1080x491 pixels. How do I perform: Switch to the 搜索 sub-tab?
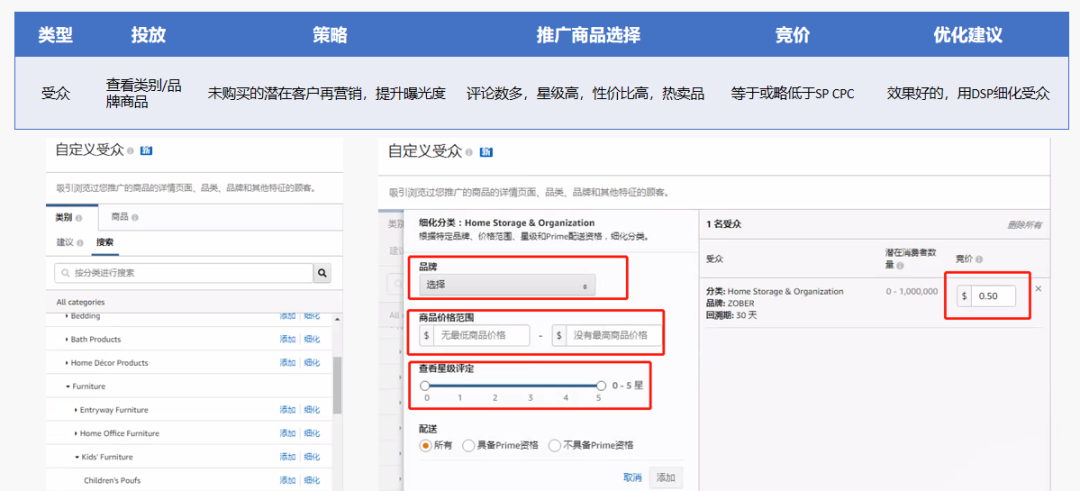click(x=105, y=242)
